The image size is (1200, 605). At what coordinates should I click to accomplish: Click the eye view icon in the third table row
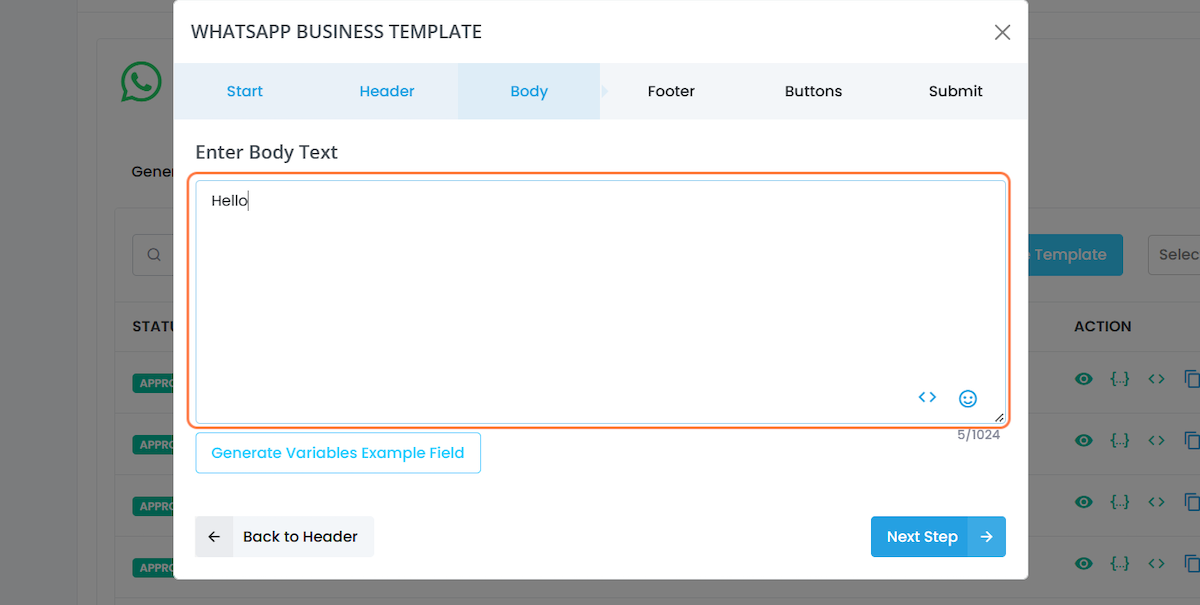(x=1083, y=502)
